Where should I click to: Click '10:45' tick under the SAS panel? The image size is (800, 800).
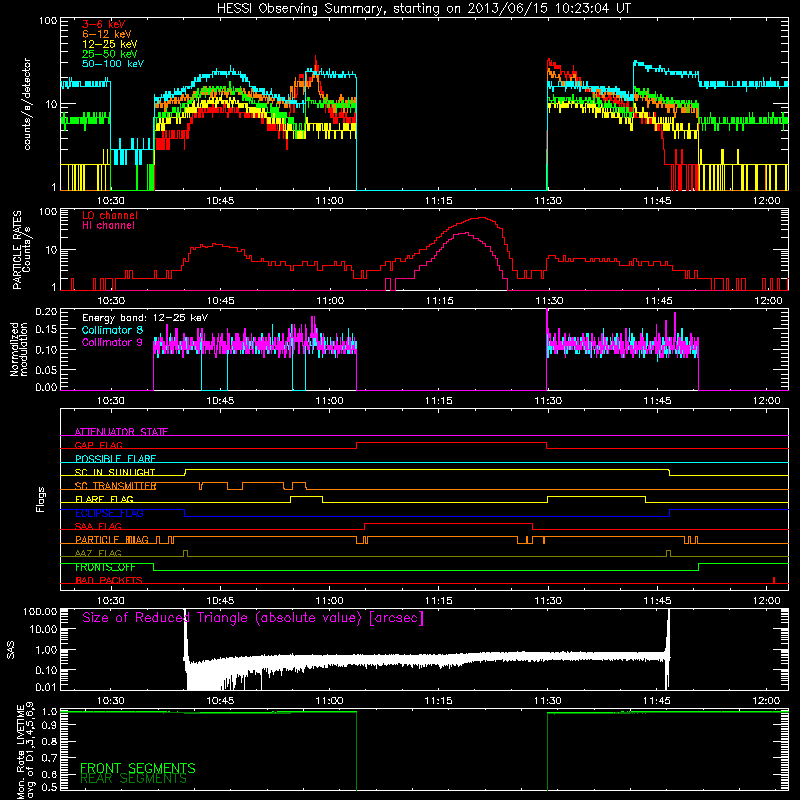(x=220, y=701)
